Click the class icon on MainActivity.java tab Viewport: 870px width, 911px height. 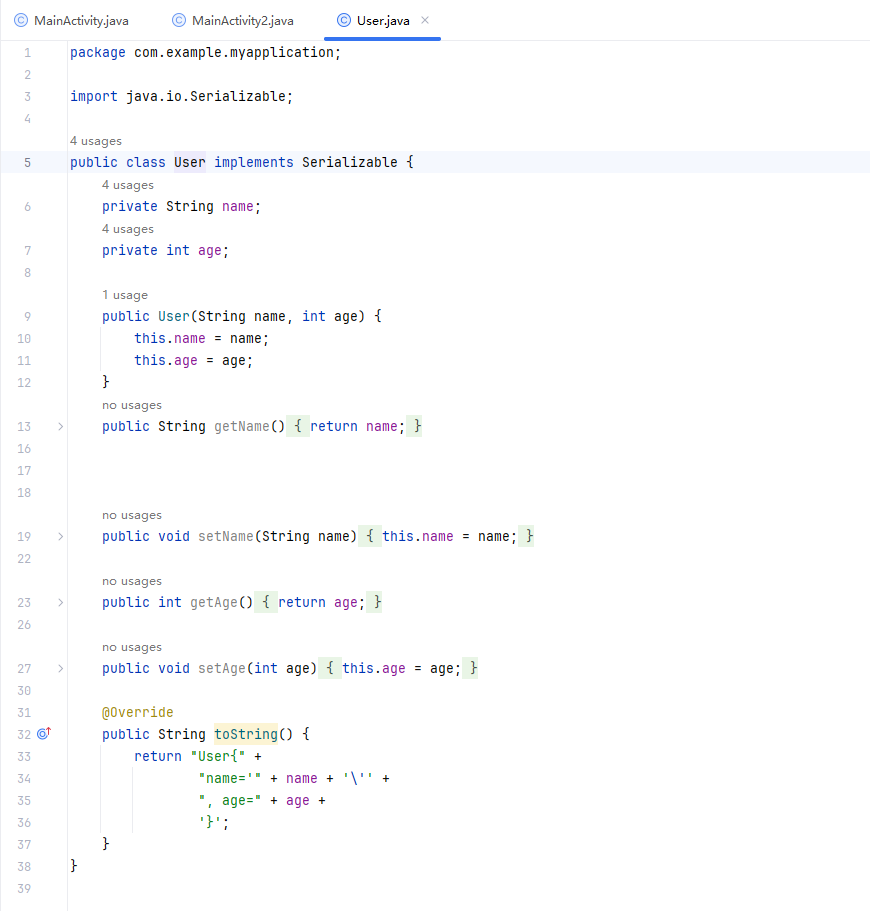[x=21, y=21]
